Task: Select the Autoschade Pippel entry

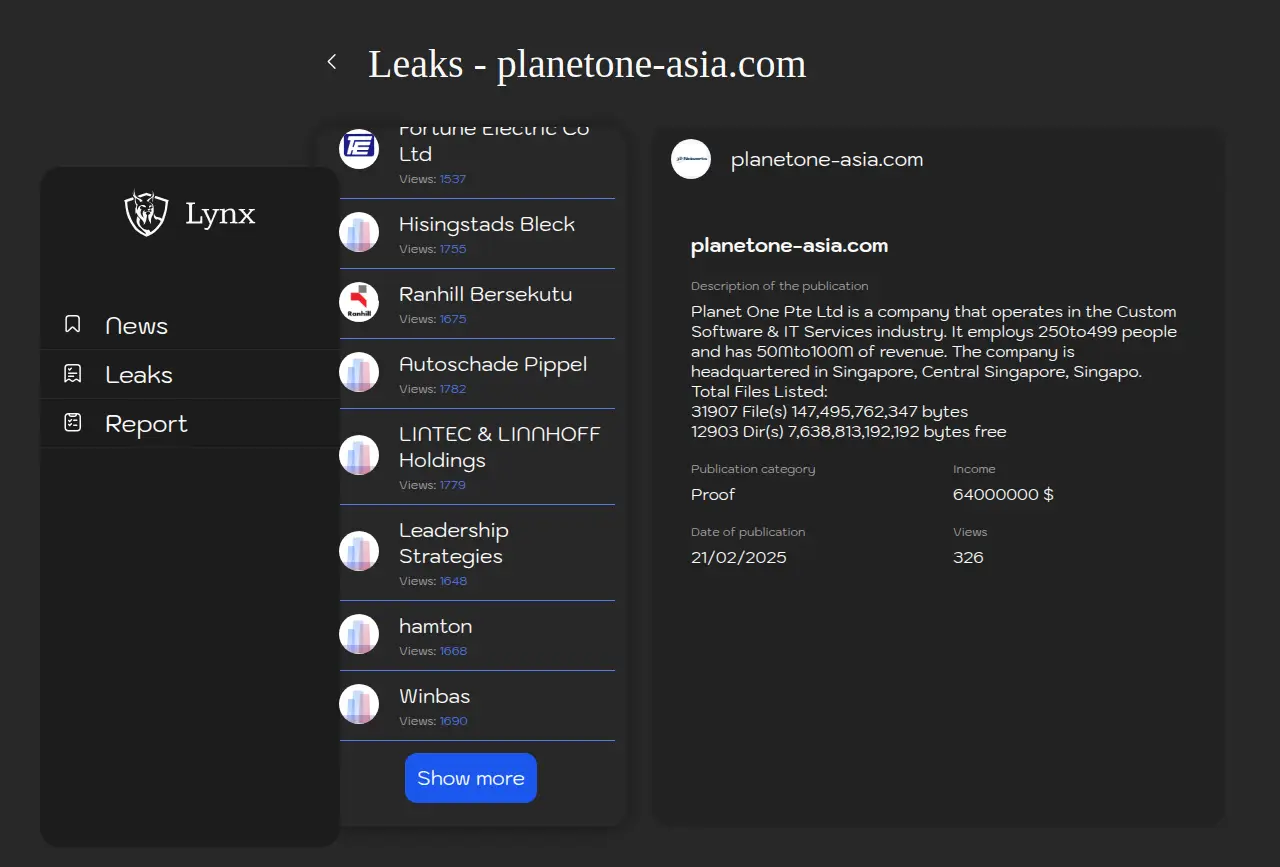Action: pyautogui.click(x=492, y=365)
